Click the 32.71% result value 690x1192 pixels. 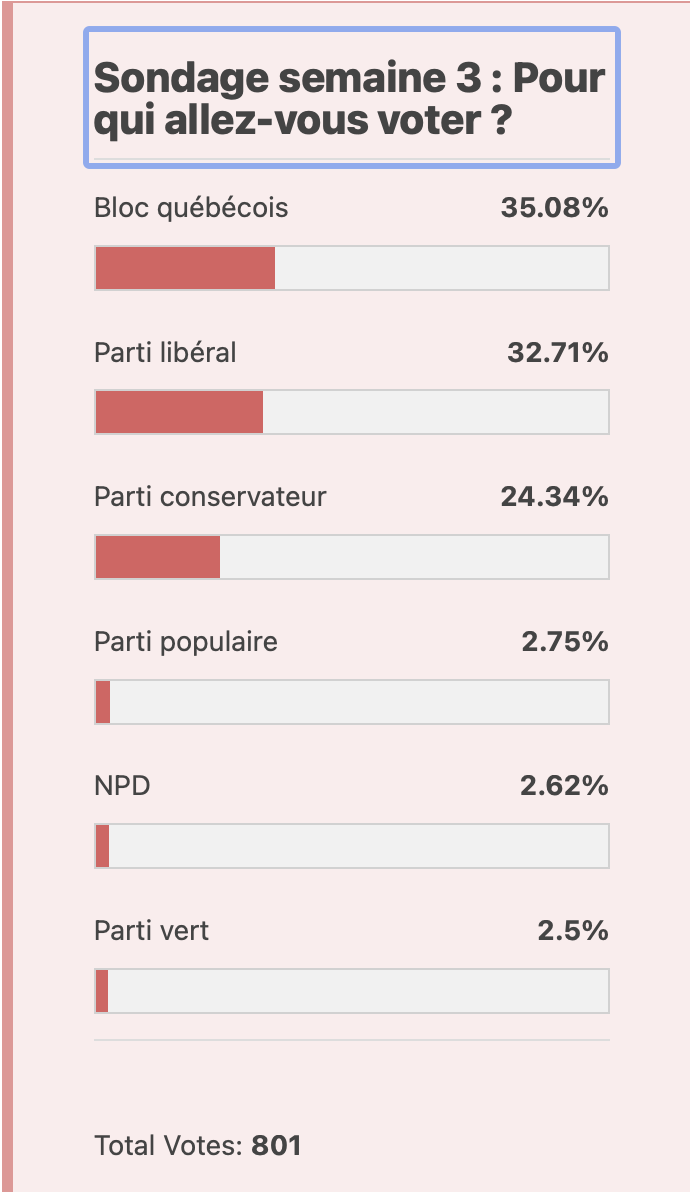click(x=558, y=353)
